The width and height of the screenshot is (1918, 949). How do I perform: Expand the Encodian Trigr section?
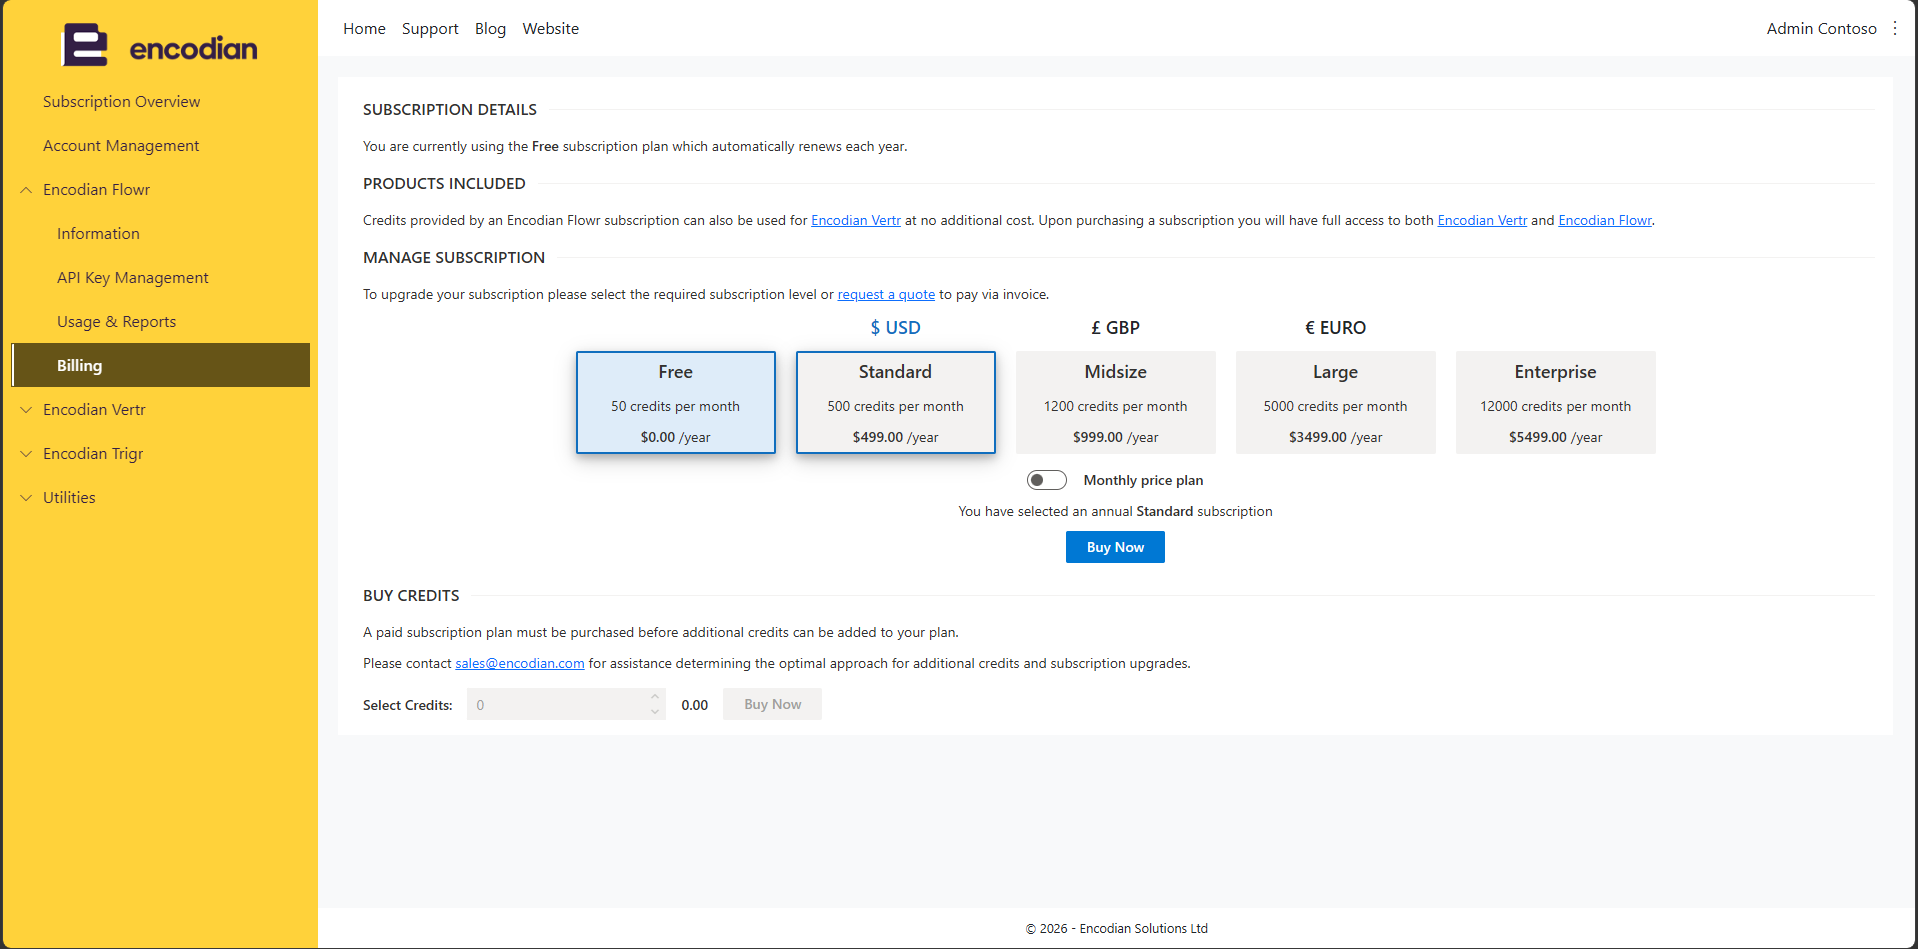pyautogui.click(x=26, y=454)
